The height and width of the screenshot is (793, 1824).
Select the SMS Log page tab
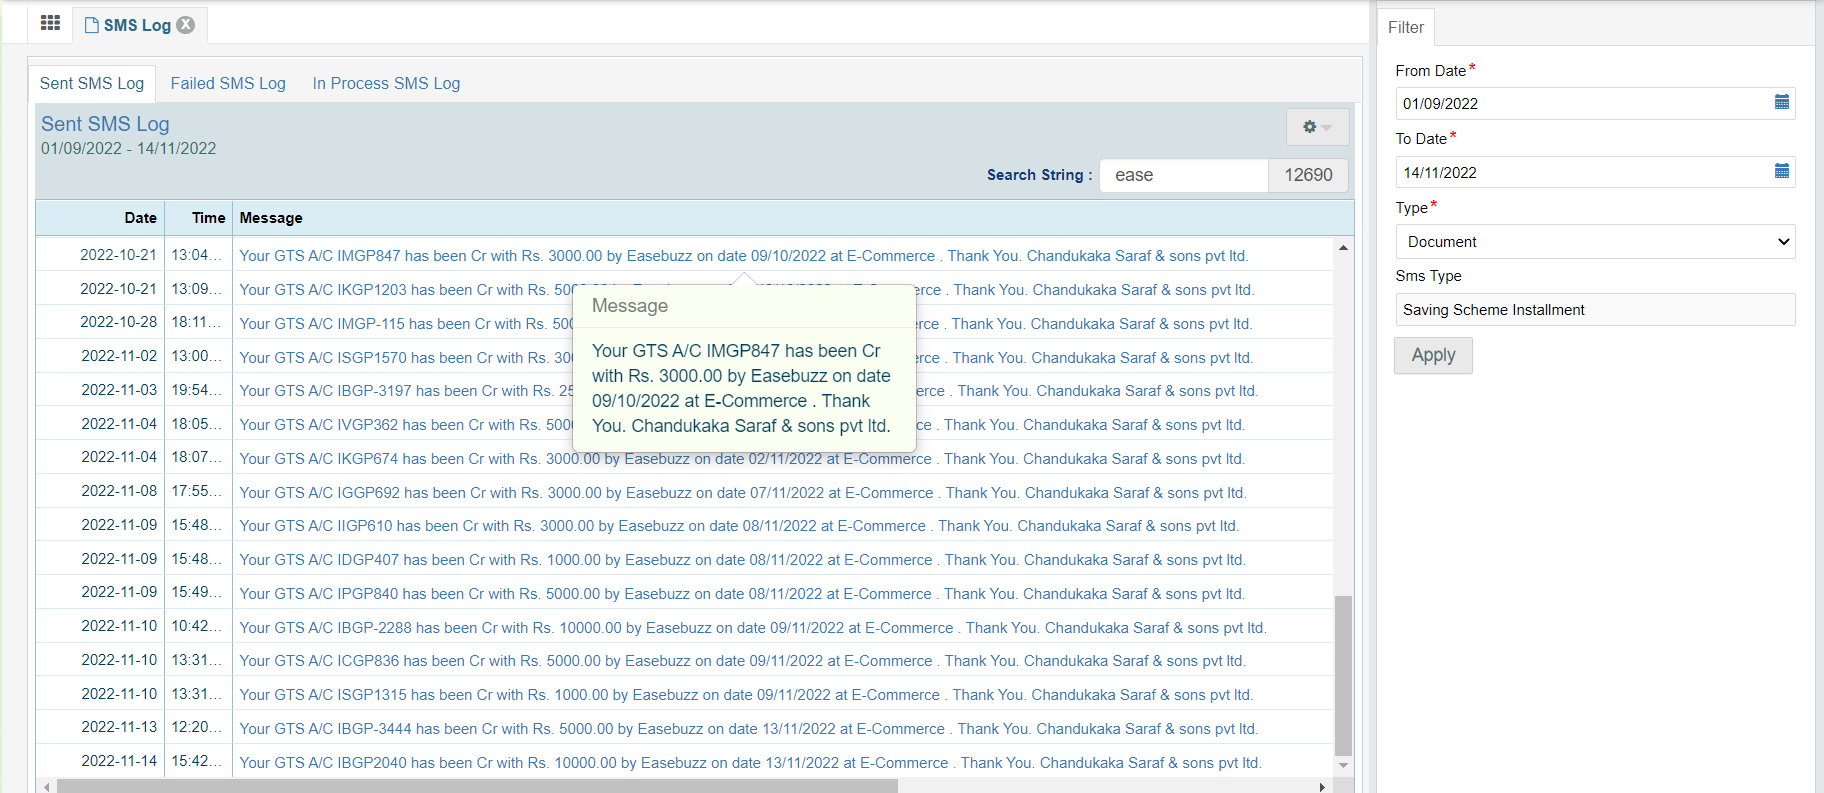(140, 25)
